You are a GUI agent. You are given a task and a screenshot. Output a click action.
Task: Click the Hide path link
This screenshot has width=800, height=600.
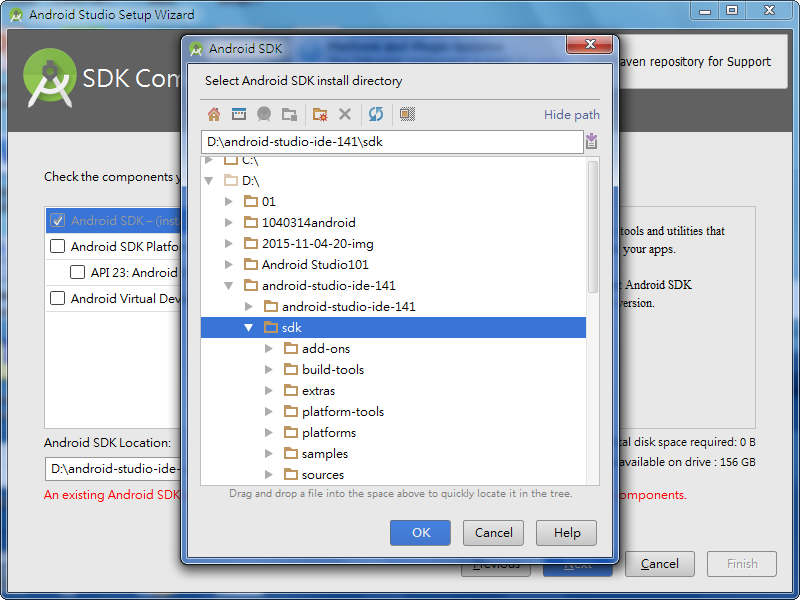click(571, 115)
